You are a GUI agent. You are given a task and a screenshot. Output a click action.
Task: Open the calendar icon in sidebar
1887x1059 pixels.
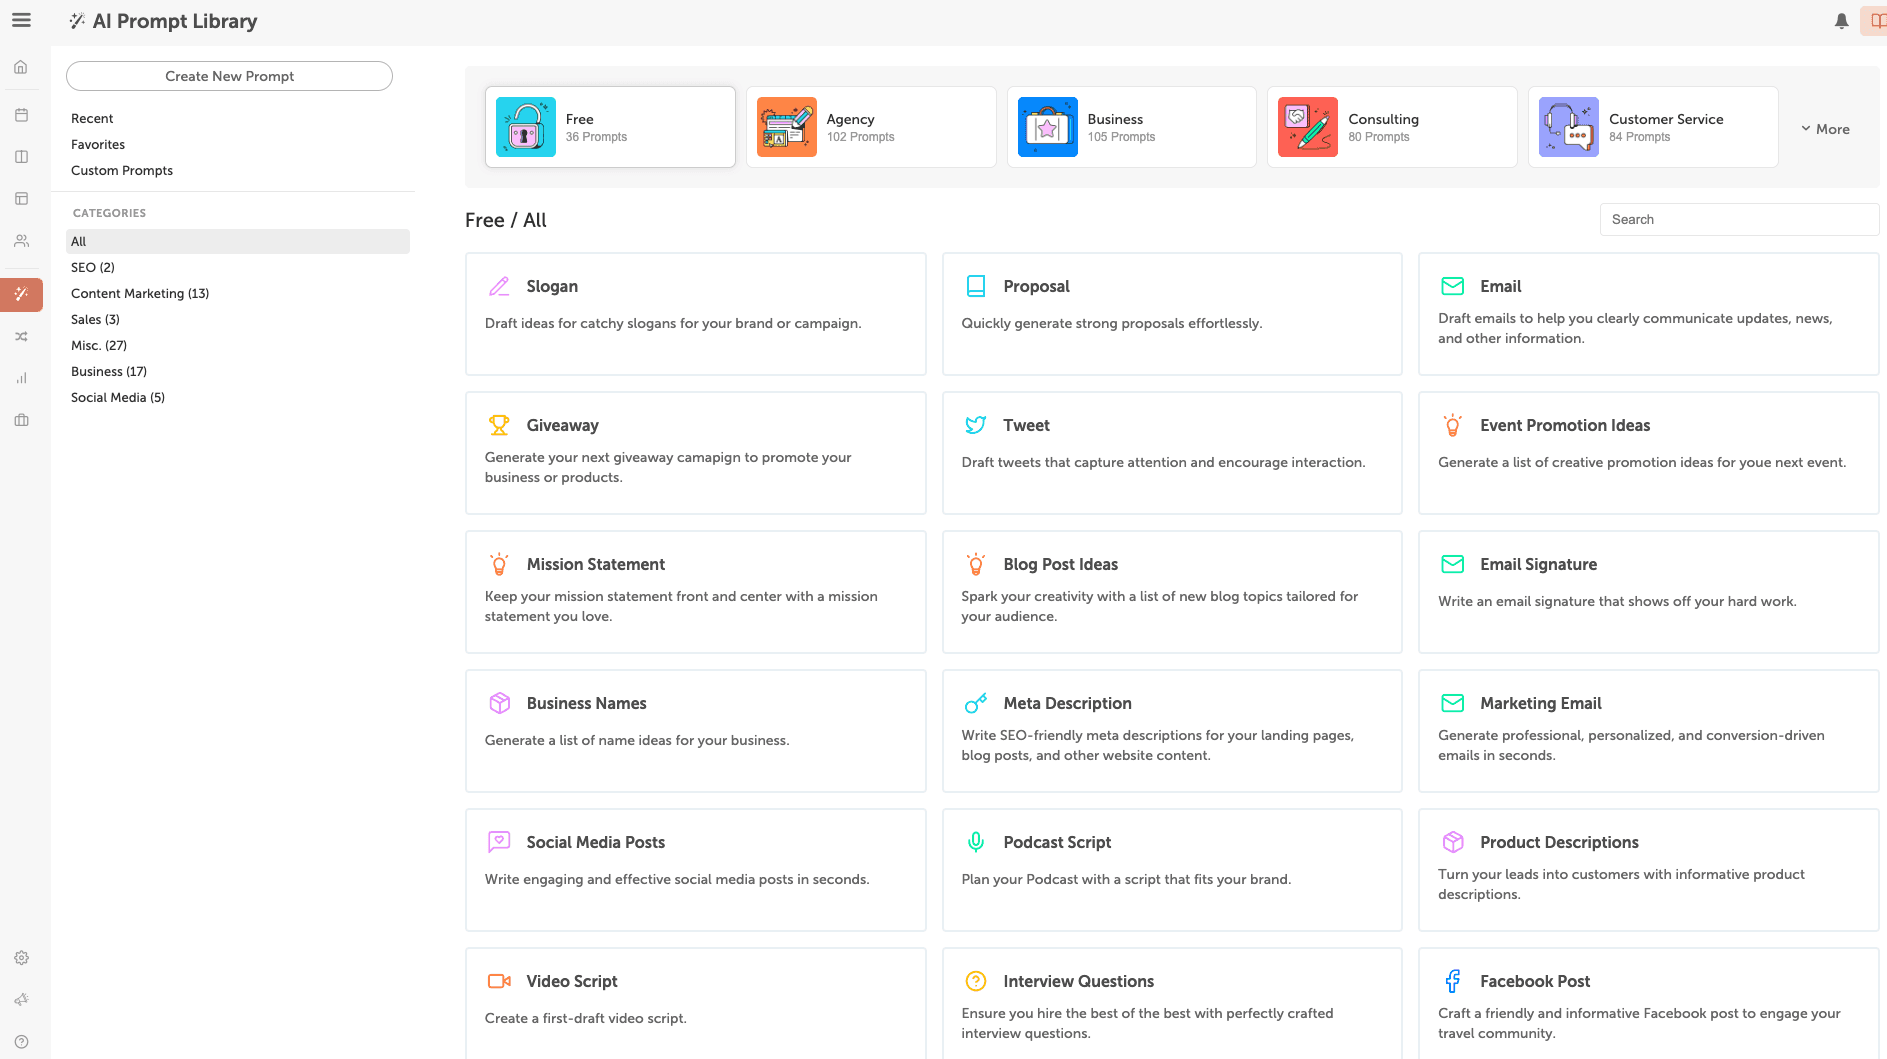point(21,115)
